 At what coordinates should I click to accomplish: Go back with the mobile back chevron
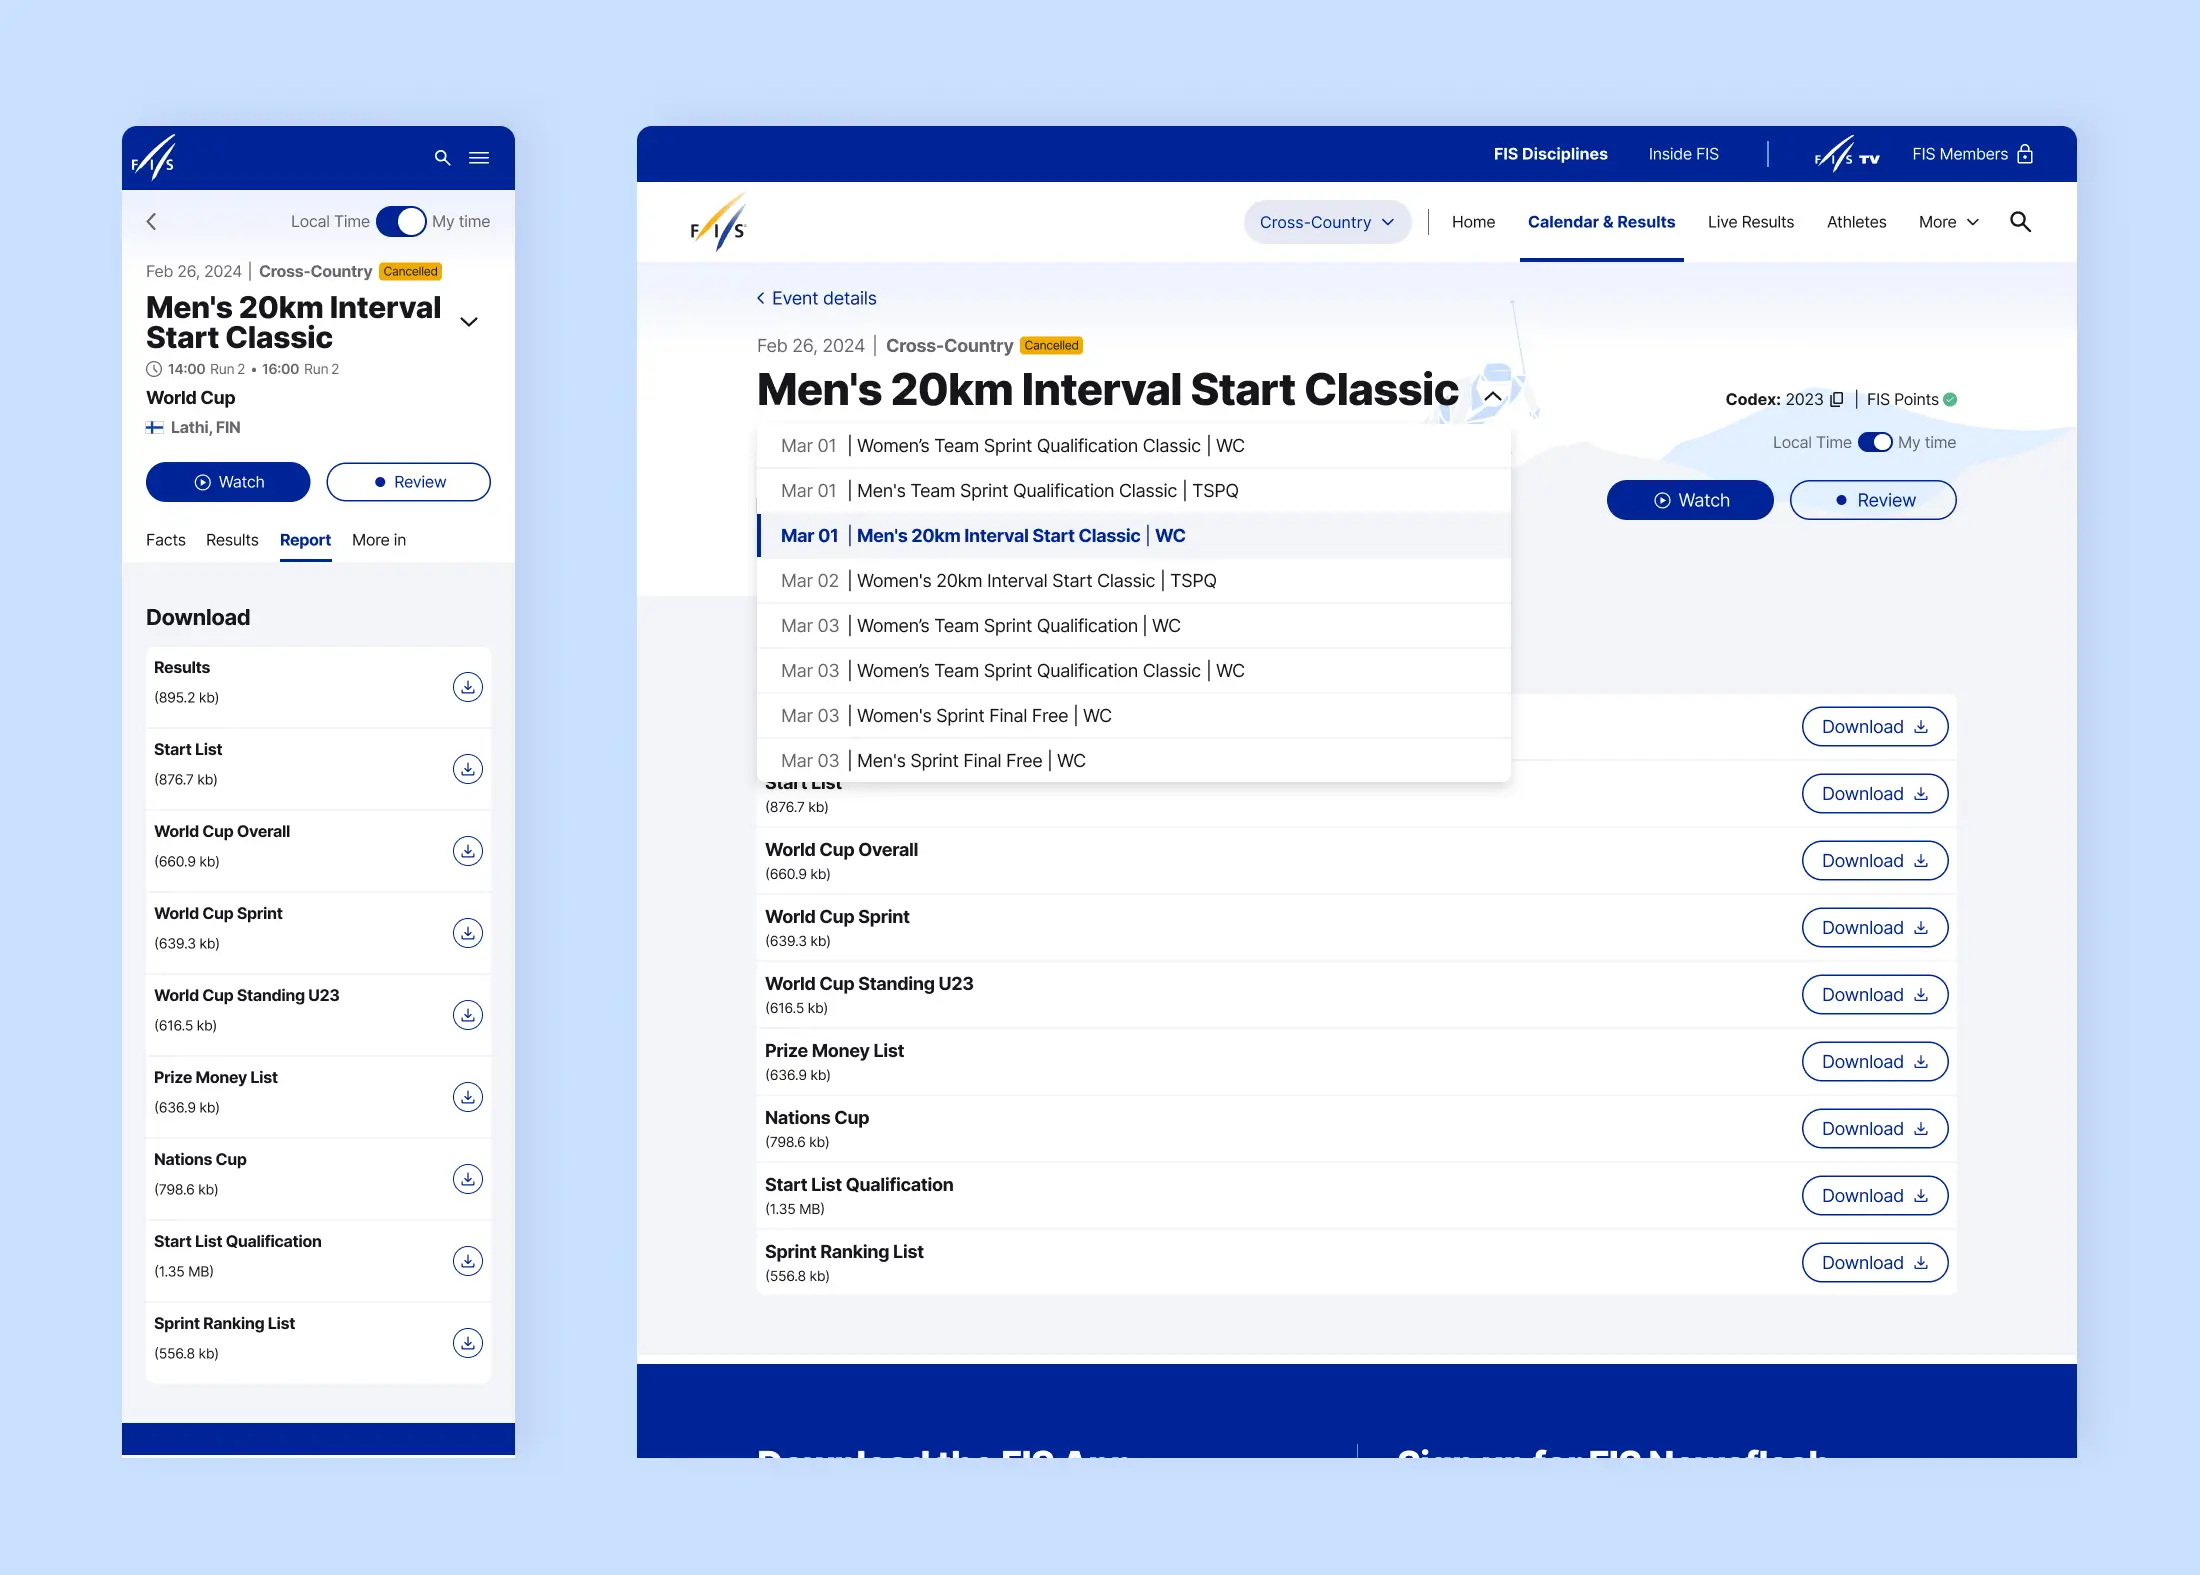tap(152, 222)
